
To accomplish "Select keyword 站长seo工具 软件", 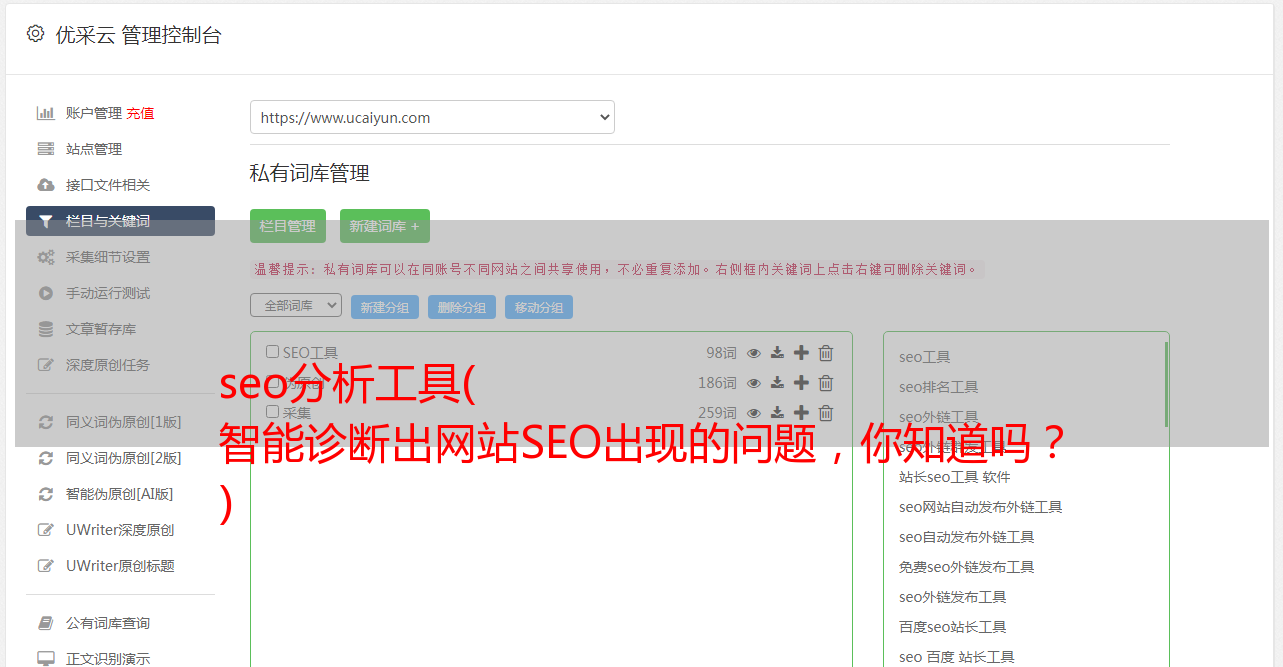I will 955,477.
